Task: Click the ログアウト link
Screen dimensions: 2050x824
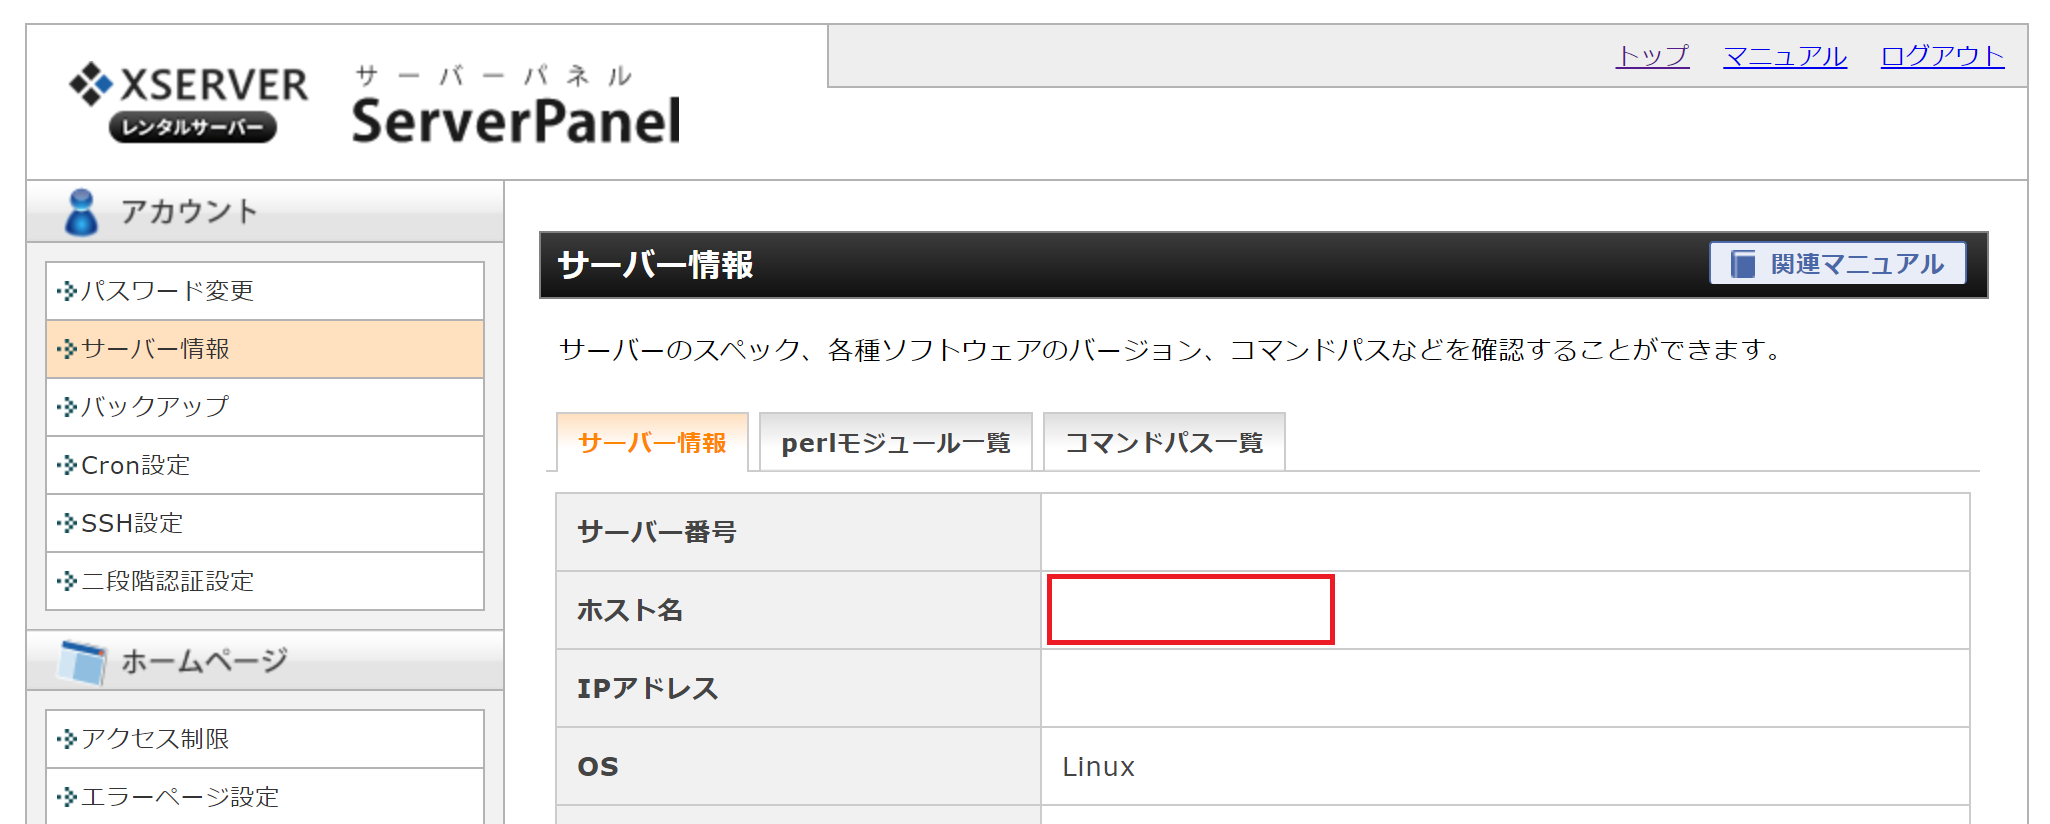Action: (1942, 56)
